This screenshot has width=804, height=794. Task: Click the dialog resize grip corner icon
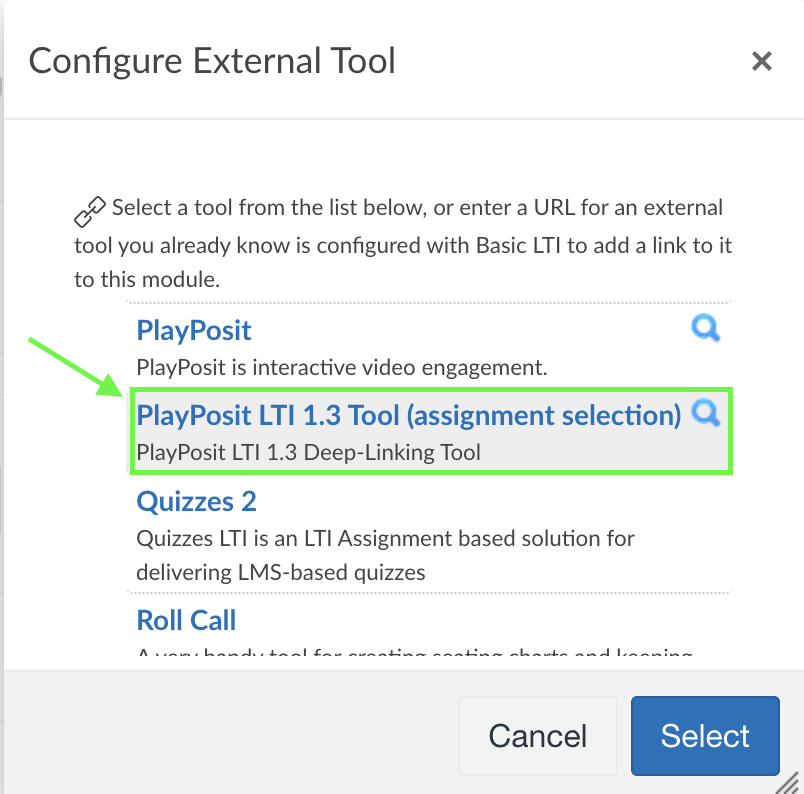click(788, 783)
